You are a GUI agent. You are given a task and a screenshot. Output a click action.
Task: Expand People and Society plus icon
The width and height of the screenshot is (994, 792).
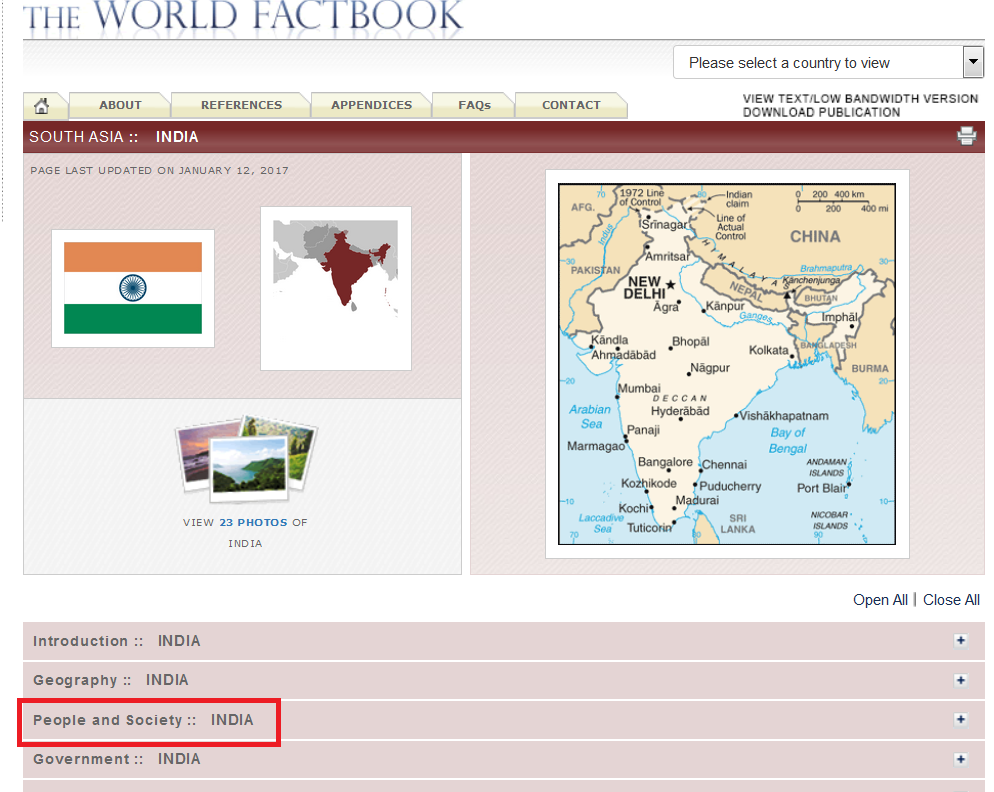[x=961, y=719]
